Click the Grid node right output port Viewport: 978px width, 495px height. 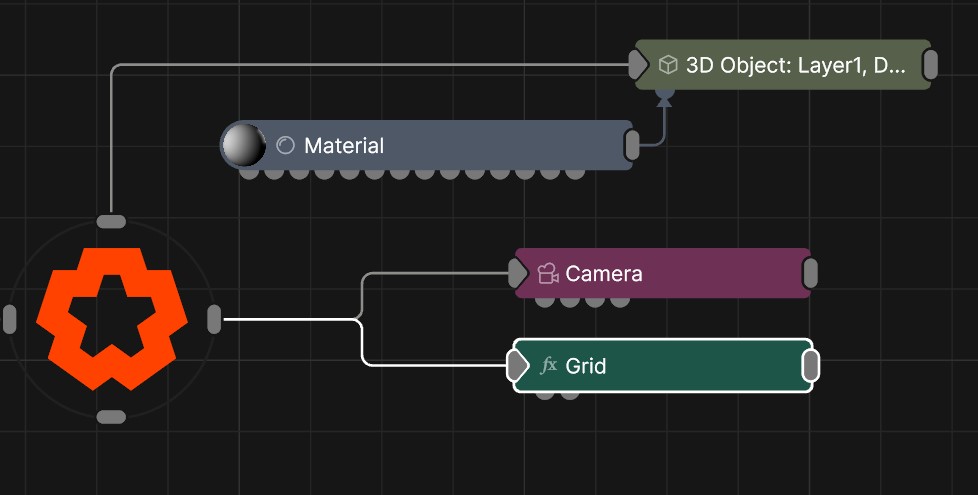click(x=811, y=366)
